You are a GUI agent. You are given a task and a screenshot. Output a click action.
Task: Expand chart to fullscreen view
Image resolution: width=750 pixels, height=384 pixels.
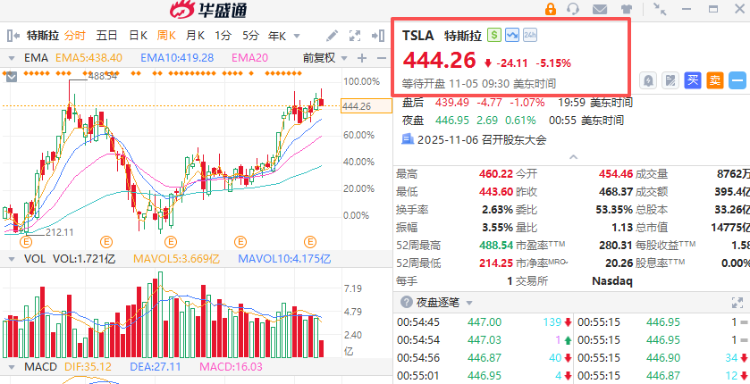[354, 35]
